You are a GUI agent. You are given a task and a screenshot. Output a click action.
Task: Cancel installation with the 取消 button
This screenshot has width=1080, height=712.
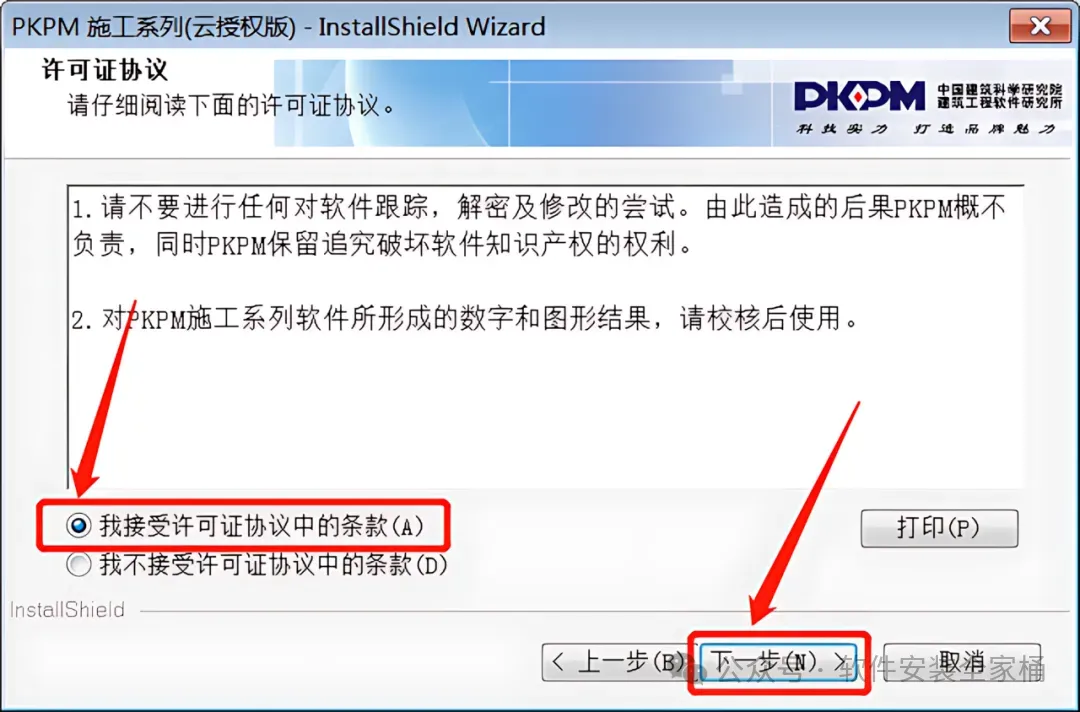(962, 662)
